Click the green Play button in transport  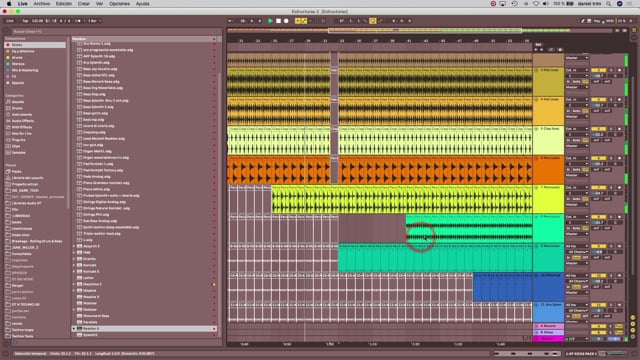point(270,21)
